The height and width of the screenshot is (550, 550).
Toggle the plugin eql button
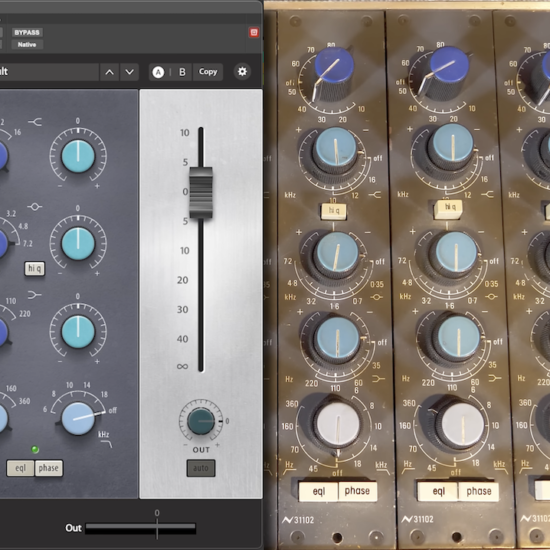point(20,468)
